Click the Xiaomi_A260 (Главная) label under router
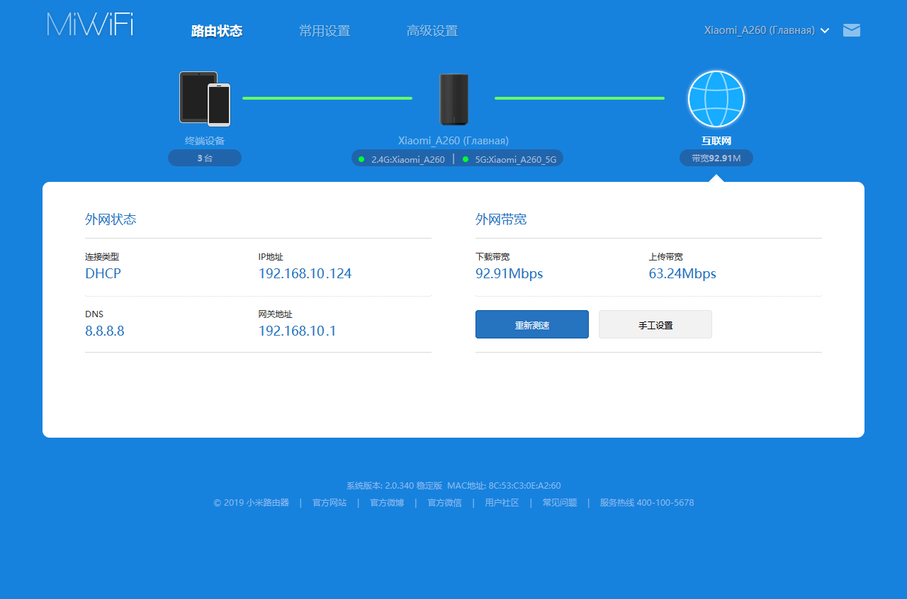The height and width of the screenshot is (599, 907). click(454, 140)
